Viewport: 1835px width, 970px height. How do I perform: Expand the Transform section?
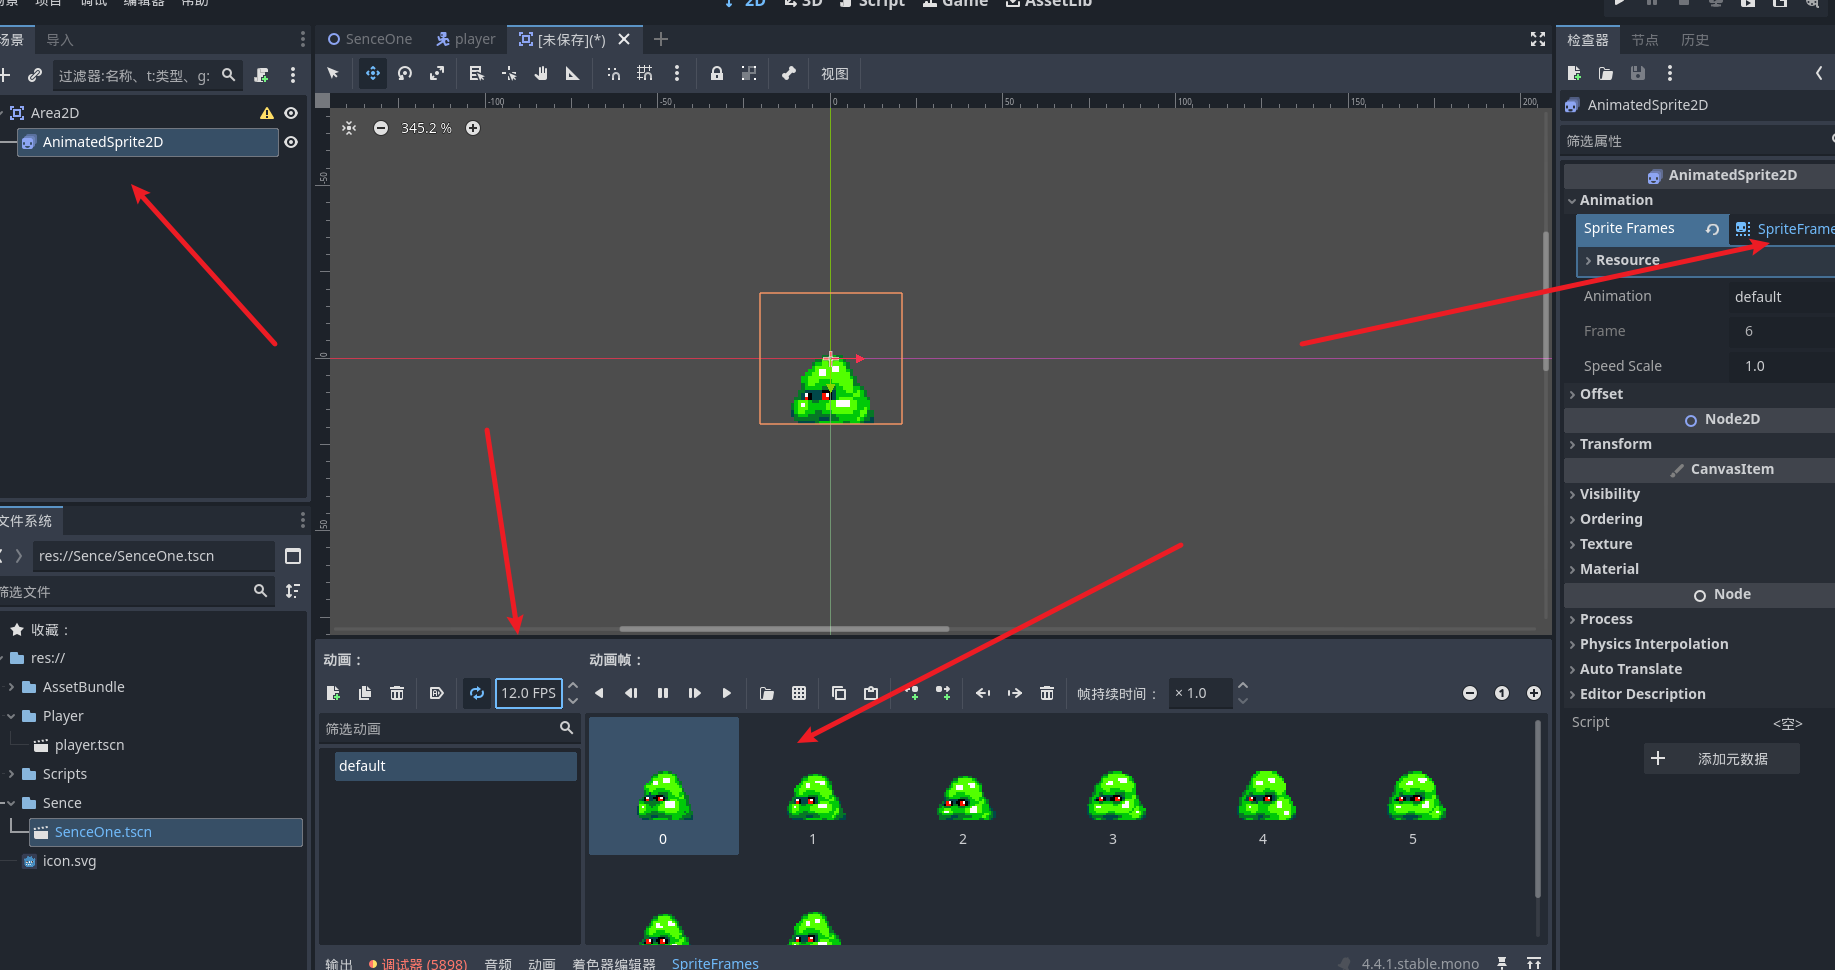[x=1615, y=444]
